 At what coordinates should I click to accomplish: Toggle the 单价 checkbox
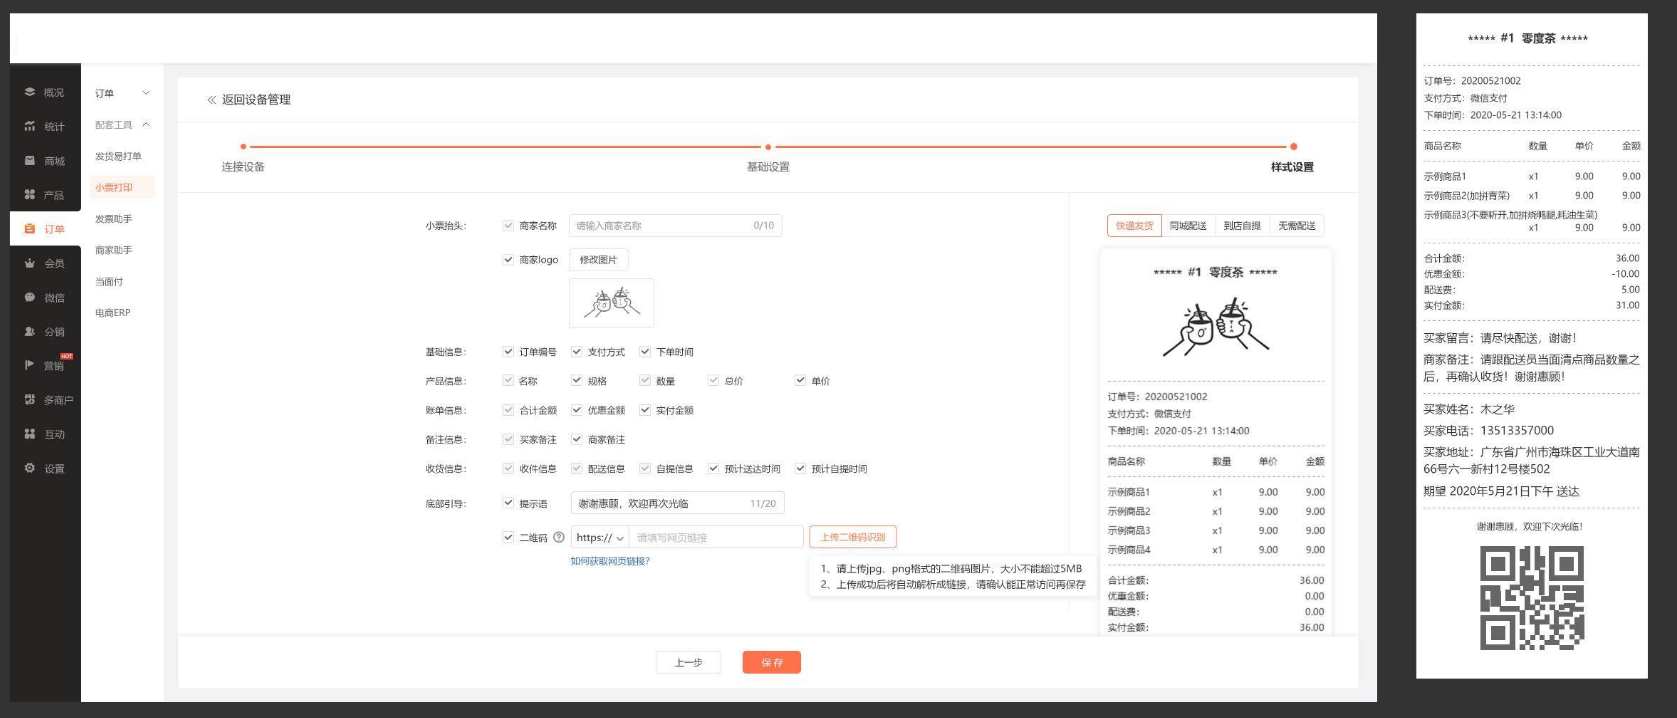point(800,381)
